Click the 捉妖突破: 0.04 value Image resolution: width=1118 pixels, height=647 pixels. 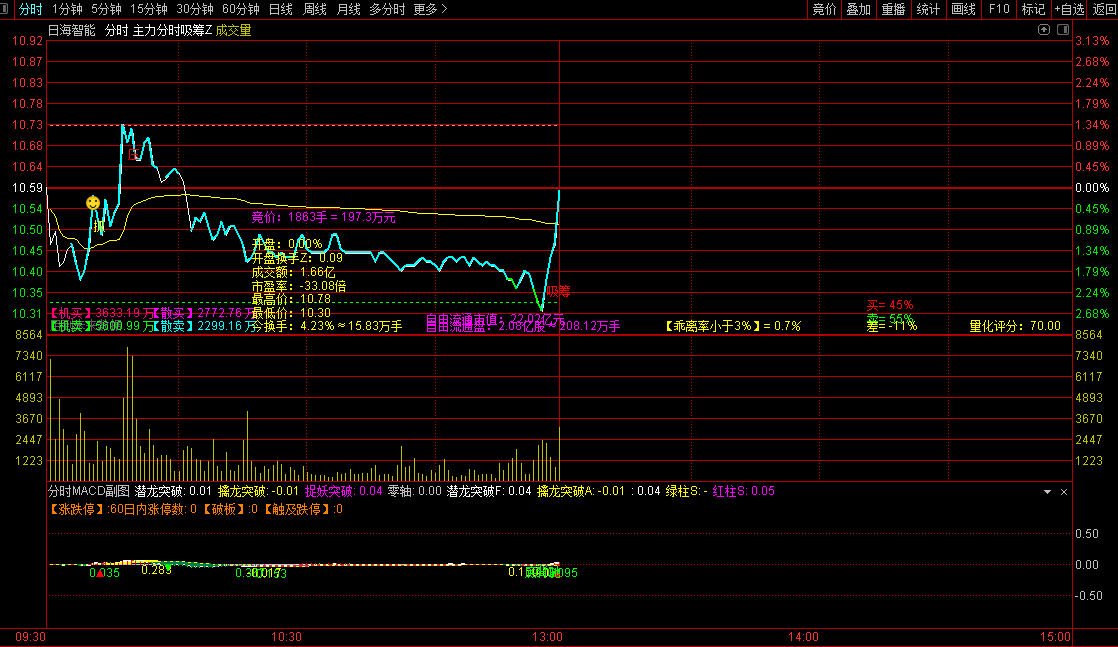point(344,491)
